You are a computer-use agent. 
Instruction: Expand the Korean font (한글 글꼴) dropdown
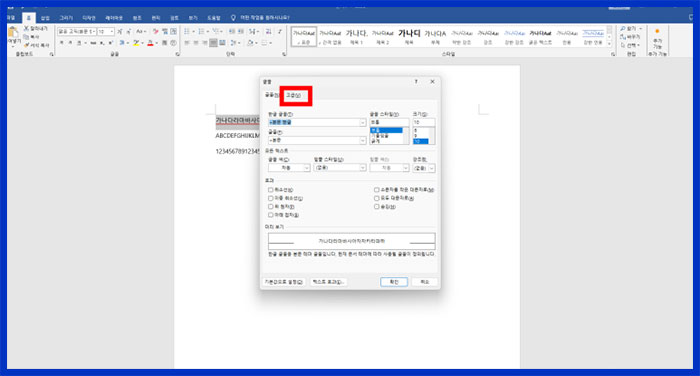tap(362, 122)
